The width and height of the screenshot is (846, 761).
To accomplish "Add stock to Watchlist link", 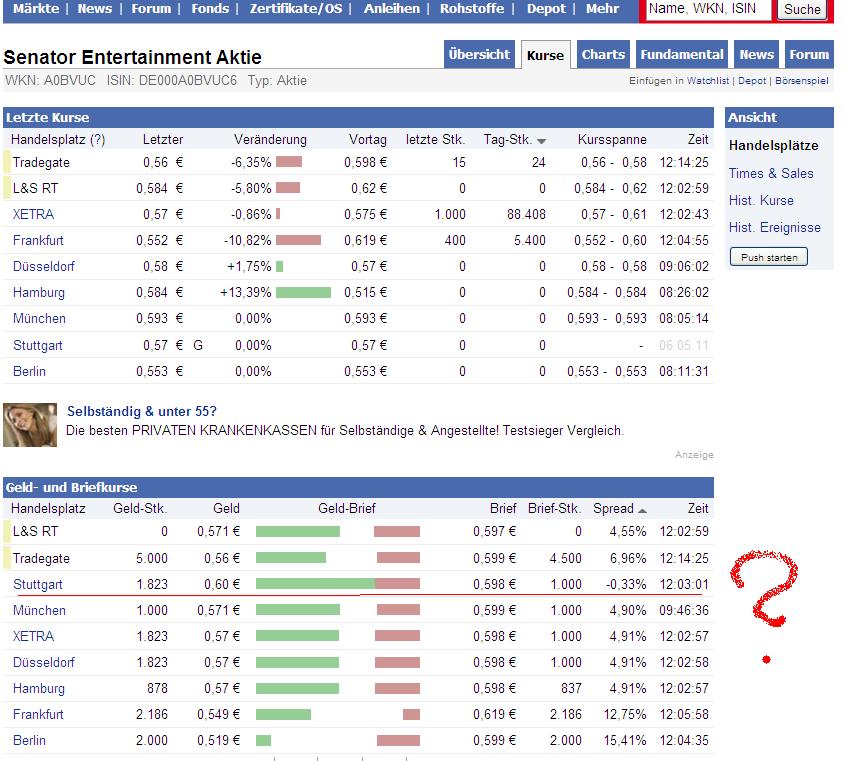I will tap(708, 80).
